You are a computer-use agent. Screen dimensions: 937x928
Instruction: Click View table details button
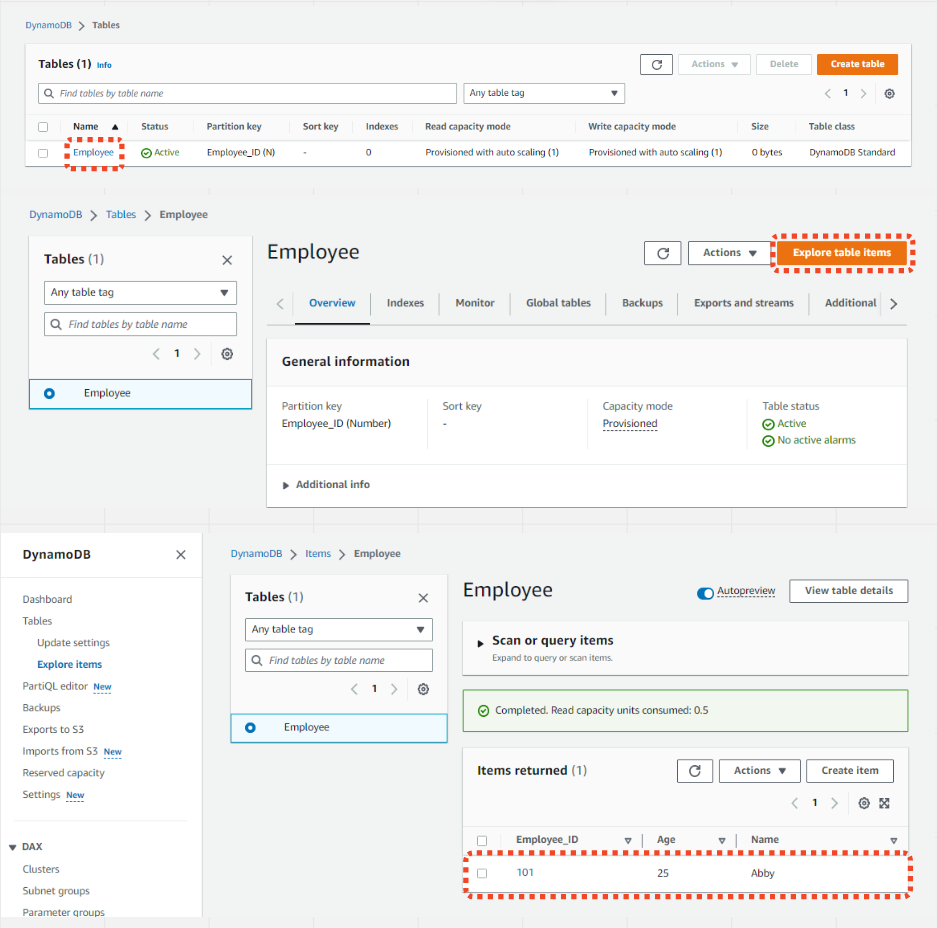849,591
